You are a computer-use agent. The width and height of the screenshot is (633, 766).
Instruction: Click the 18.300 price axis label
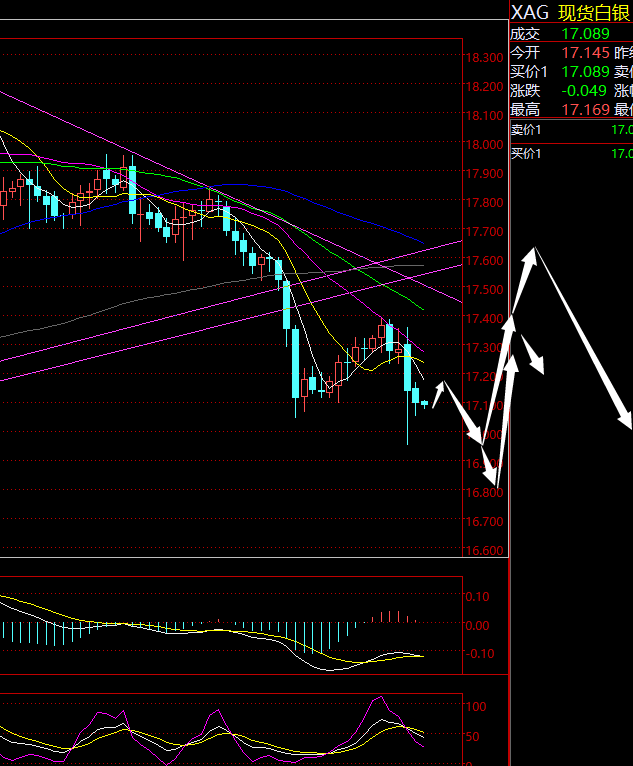484,58
